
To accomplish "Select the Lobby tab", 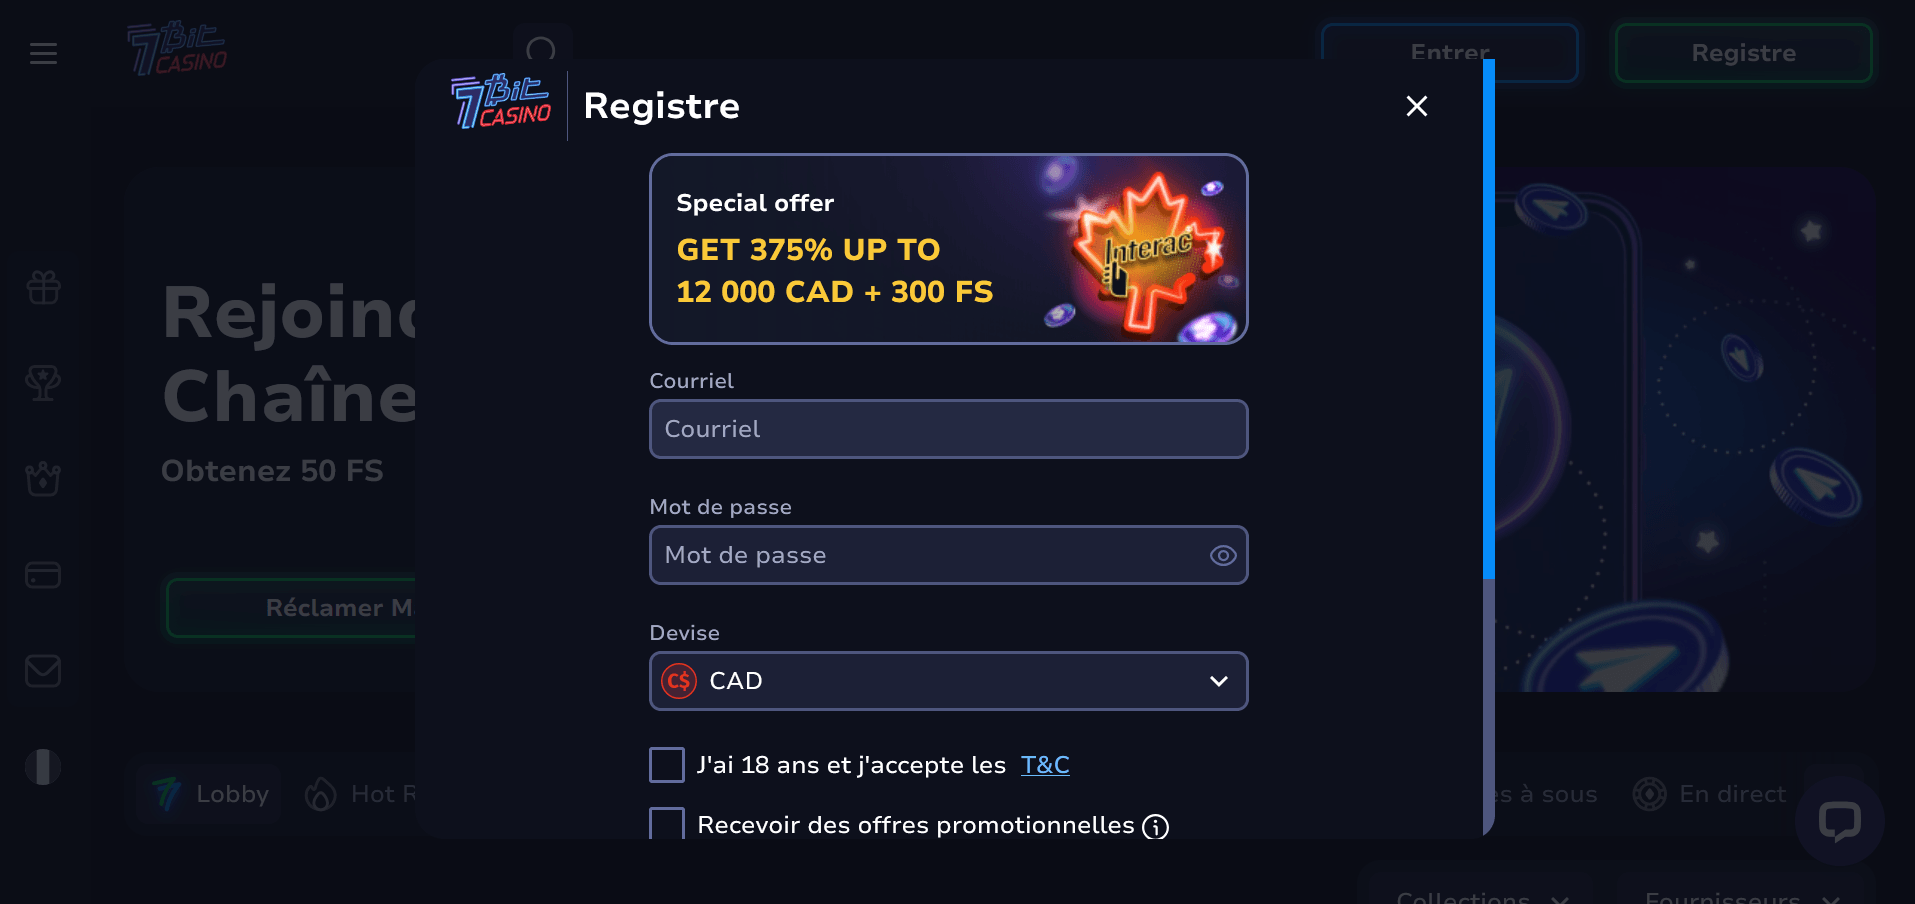I will (x=210, y=794).
